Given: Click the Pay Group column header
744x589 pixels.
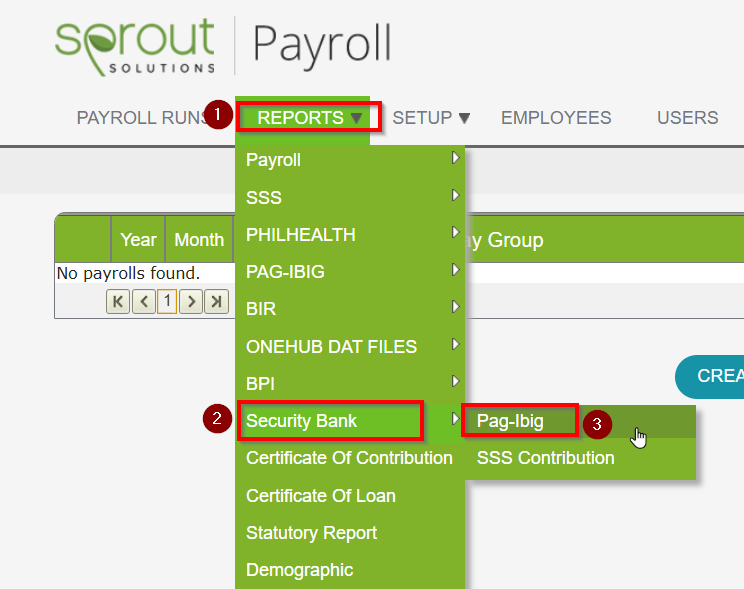Looking at the screenshot, I should [x=505, y=240].
